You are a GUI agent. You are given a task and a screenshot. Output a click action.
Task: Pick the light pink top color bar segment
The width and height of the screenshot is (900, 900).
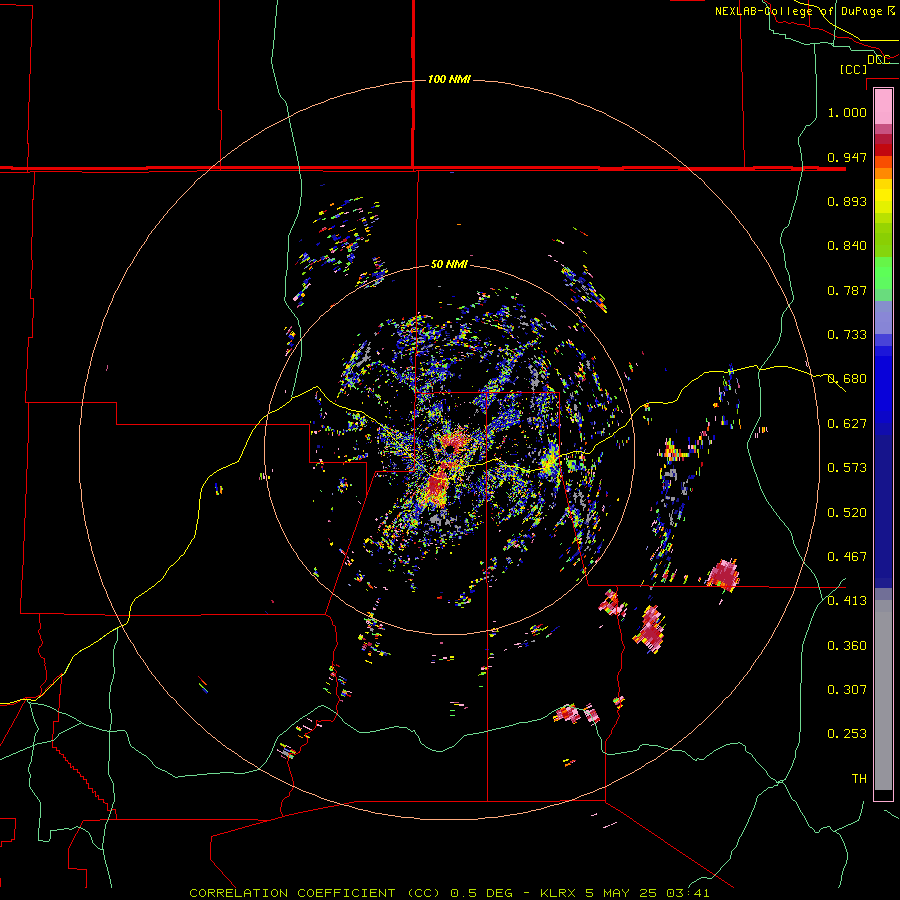click(883, 107)
